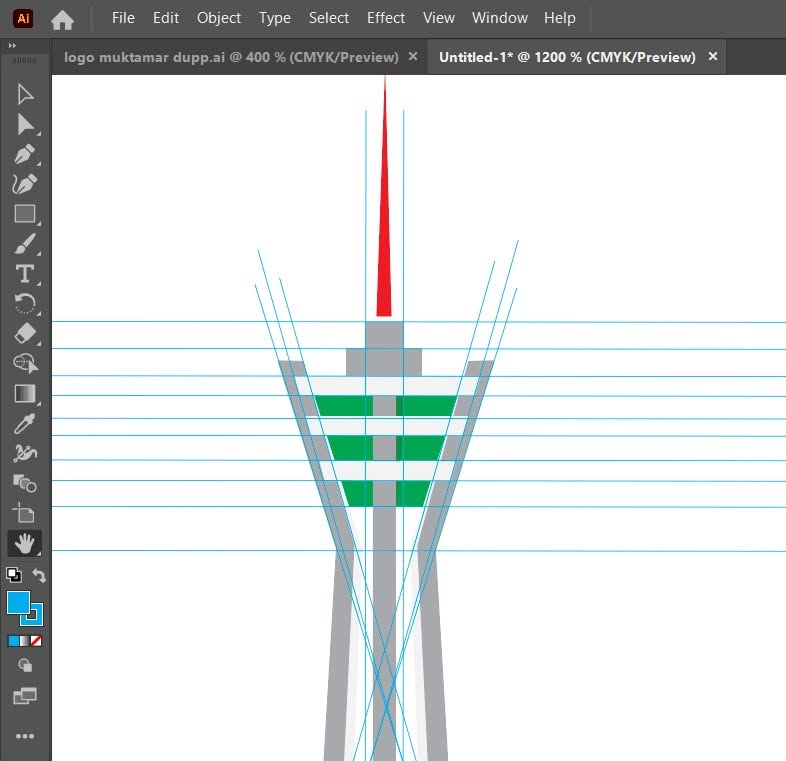Click the Illustrator Ai logo

(23, 19)
